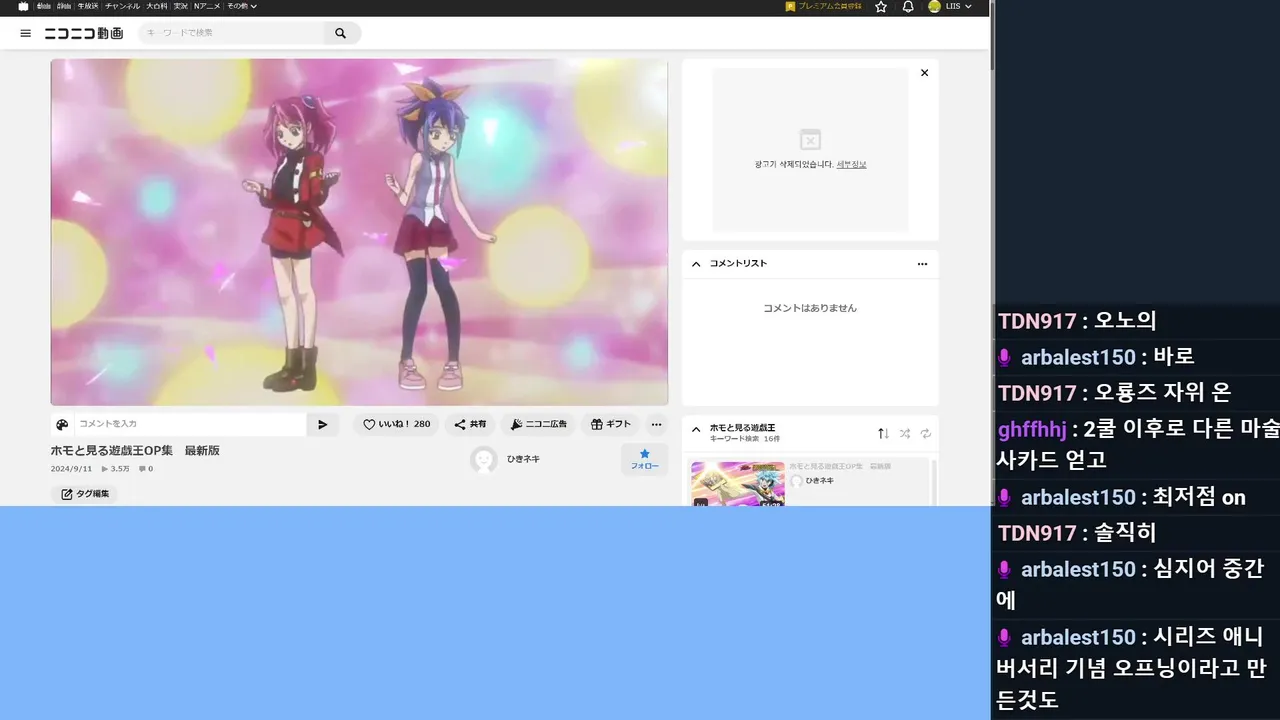The width and height of the screenshot is (1280, 720).
Task: Open 実況 in the top bar
Action: 181,6
